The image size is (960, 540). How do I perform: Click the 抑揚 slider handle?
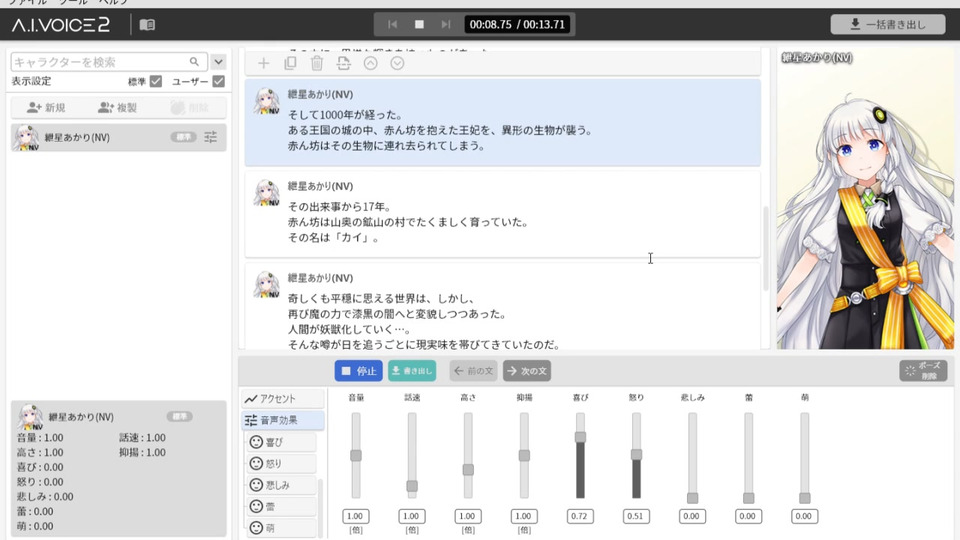(524, 456)
